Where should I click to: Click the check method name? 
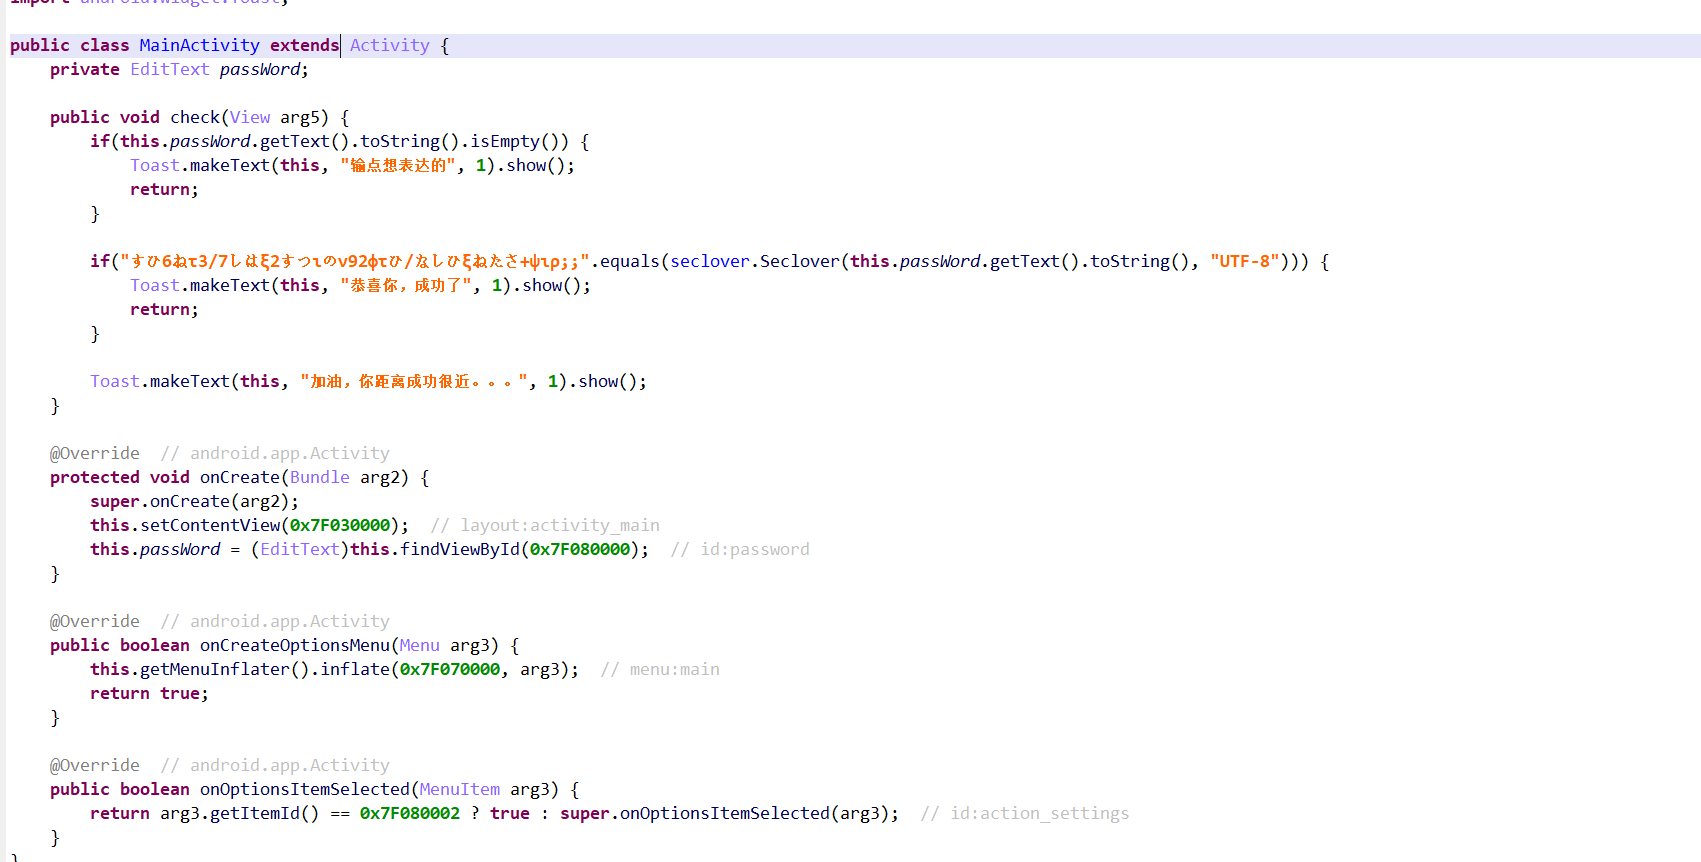(194, 118)
